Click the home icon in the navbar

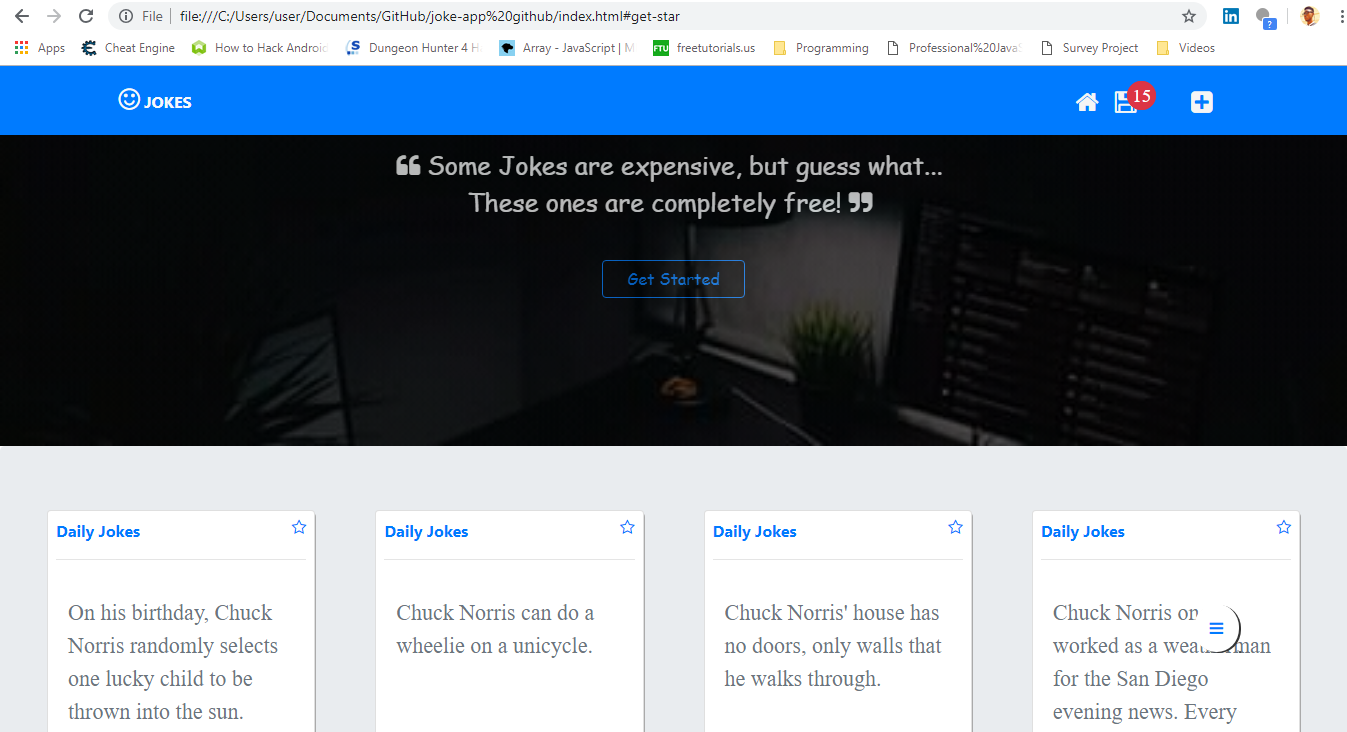[1087, 102]
